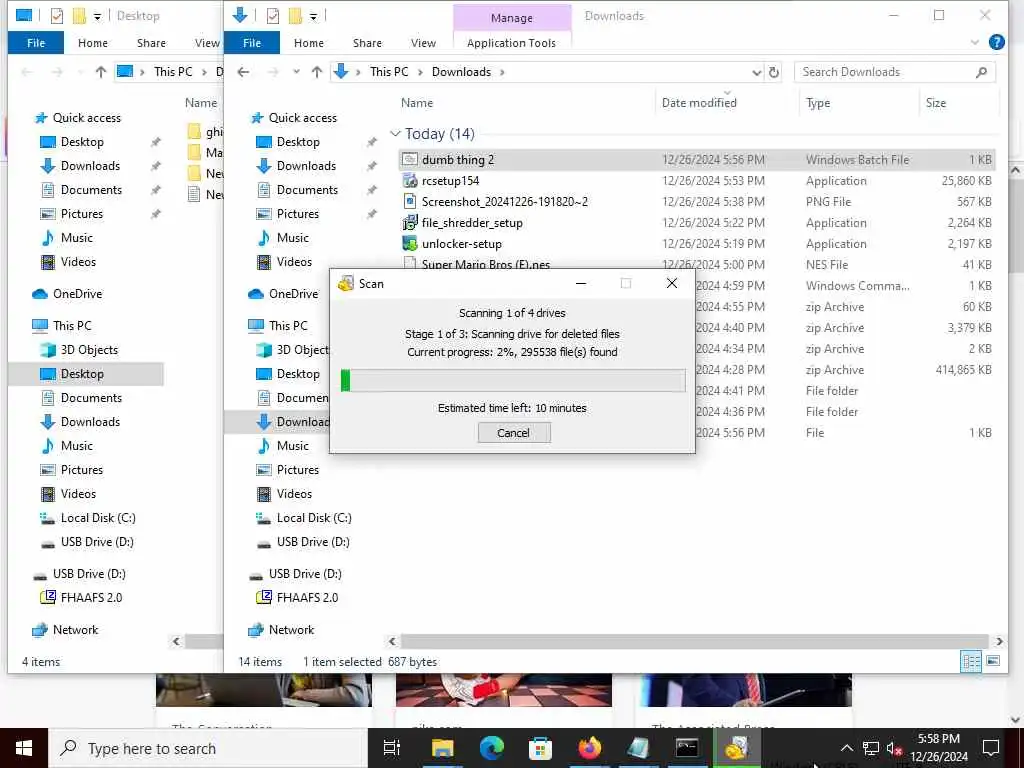Open Home tab in Downloads window
1024x768 pixels.
pos(309,42)
